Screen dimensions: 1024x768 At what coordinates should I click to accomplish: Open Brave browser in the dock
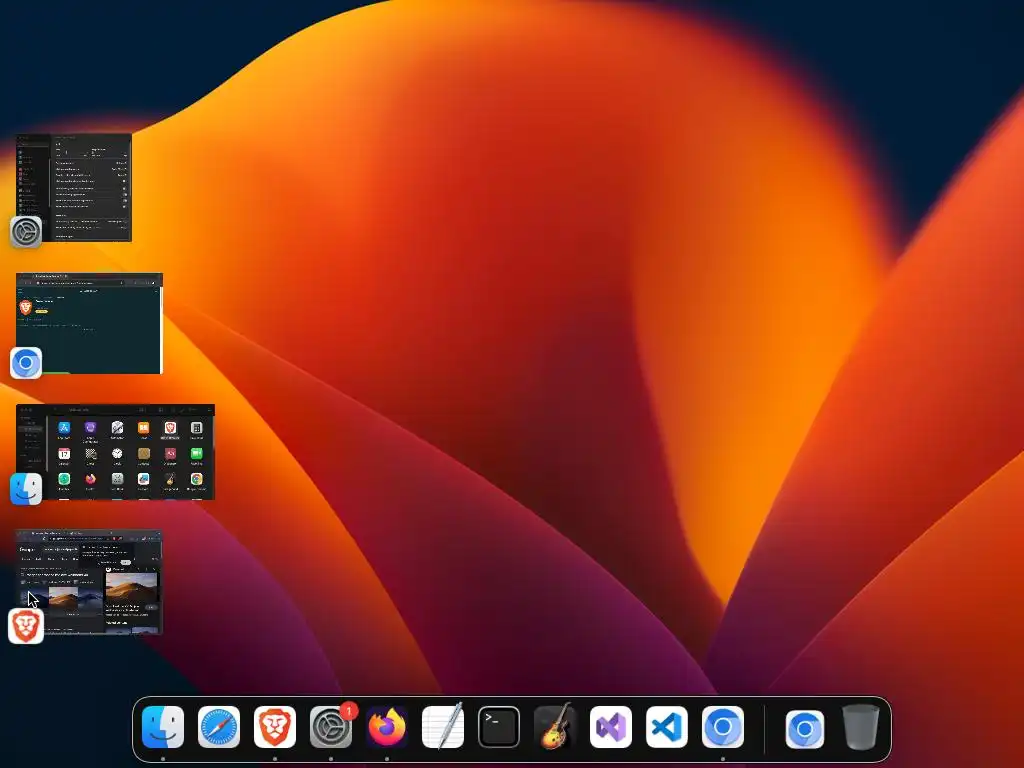coord(275,727)
